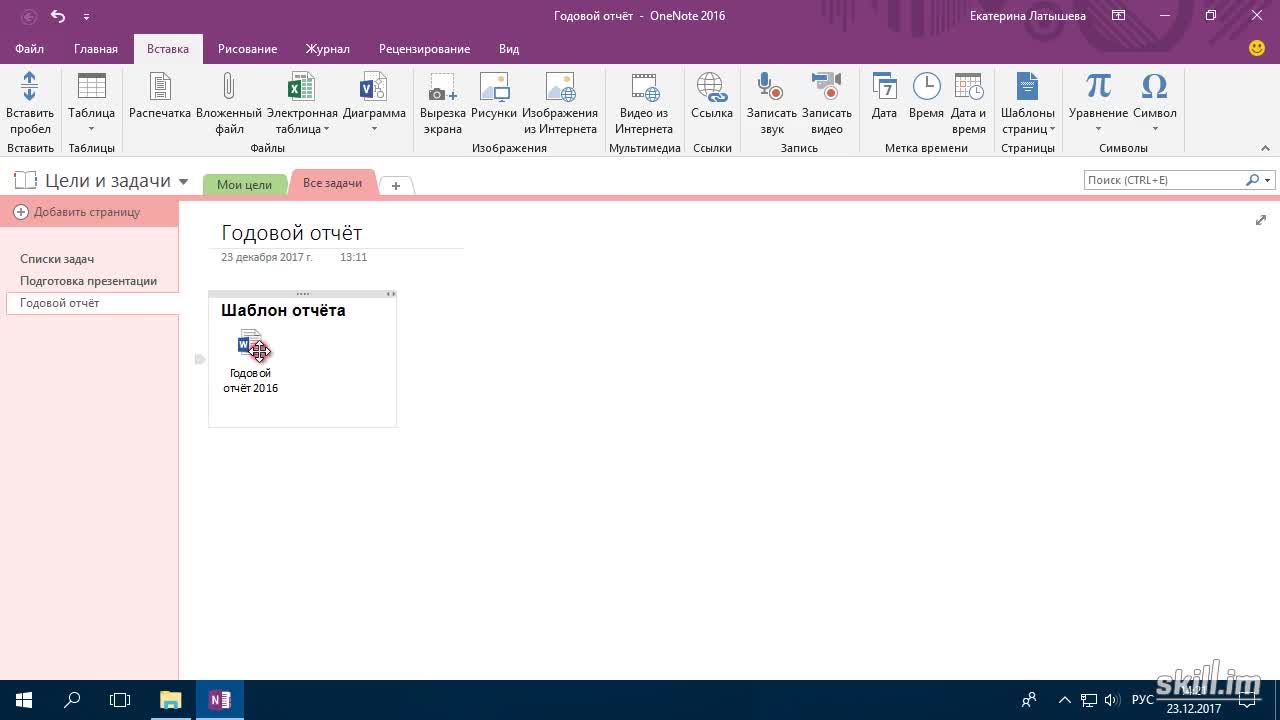1280x720 pixels.
Task: Open Windows taskbar search
Action: point(72,700)
